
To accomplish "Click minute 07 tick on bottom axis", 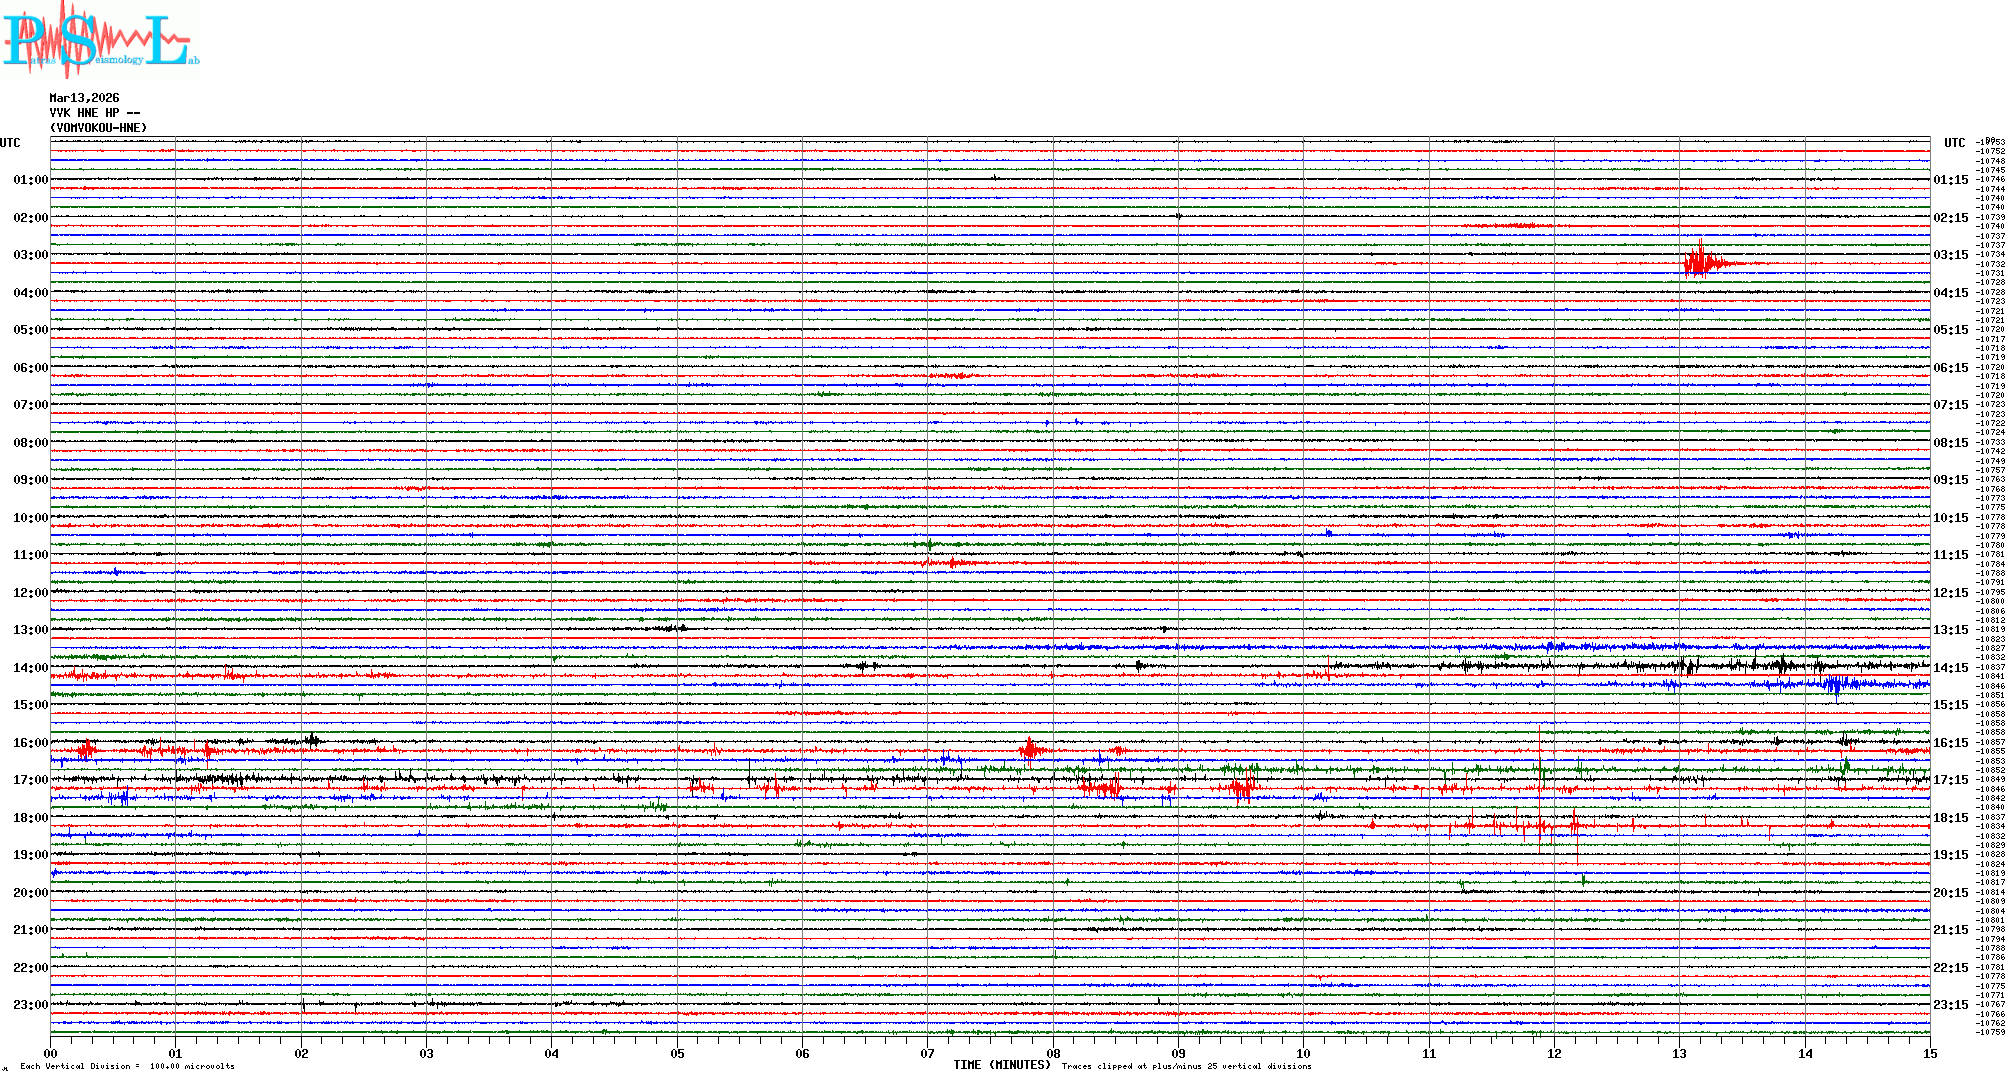I will [x=927, y=1053].
